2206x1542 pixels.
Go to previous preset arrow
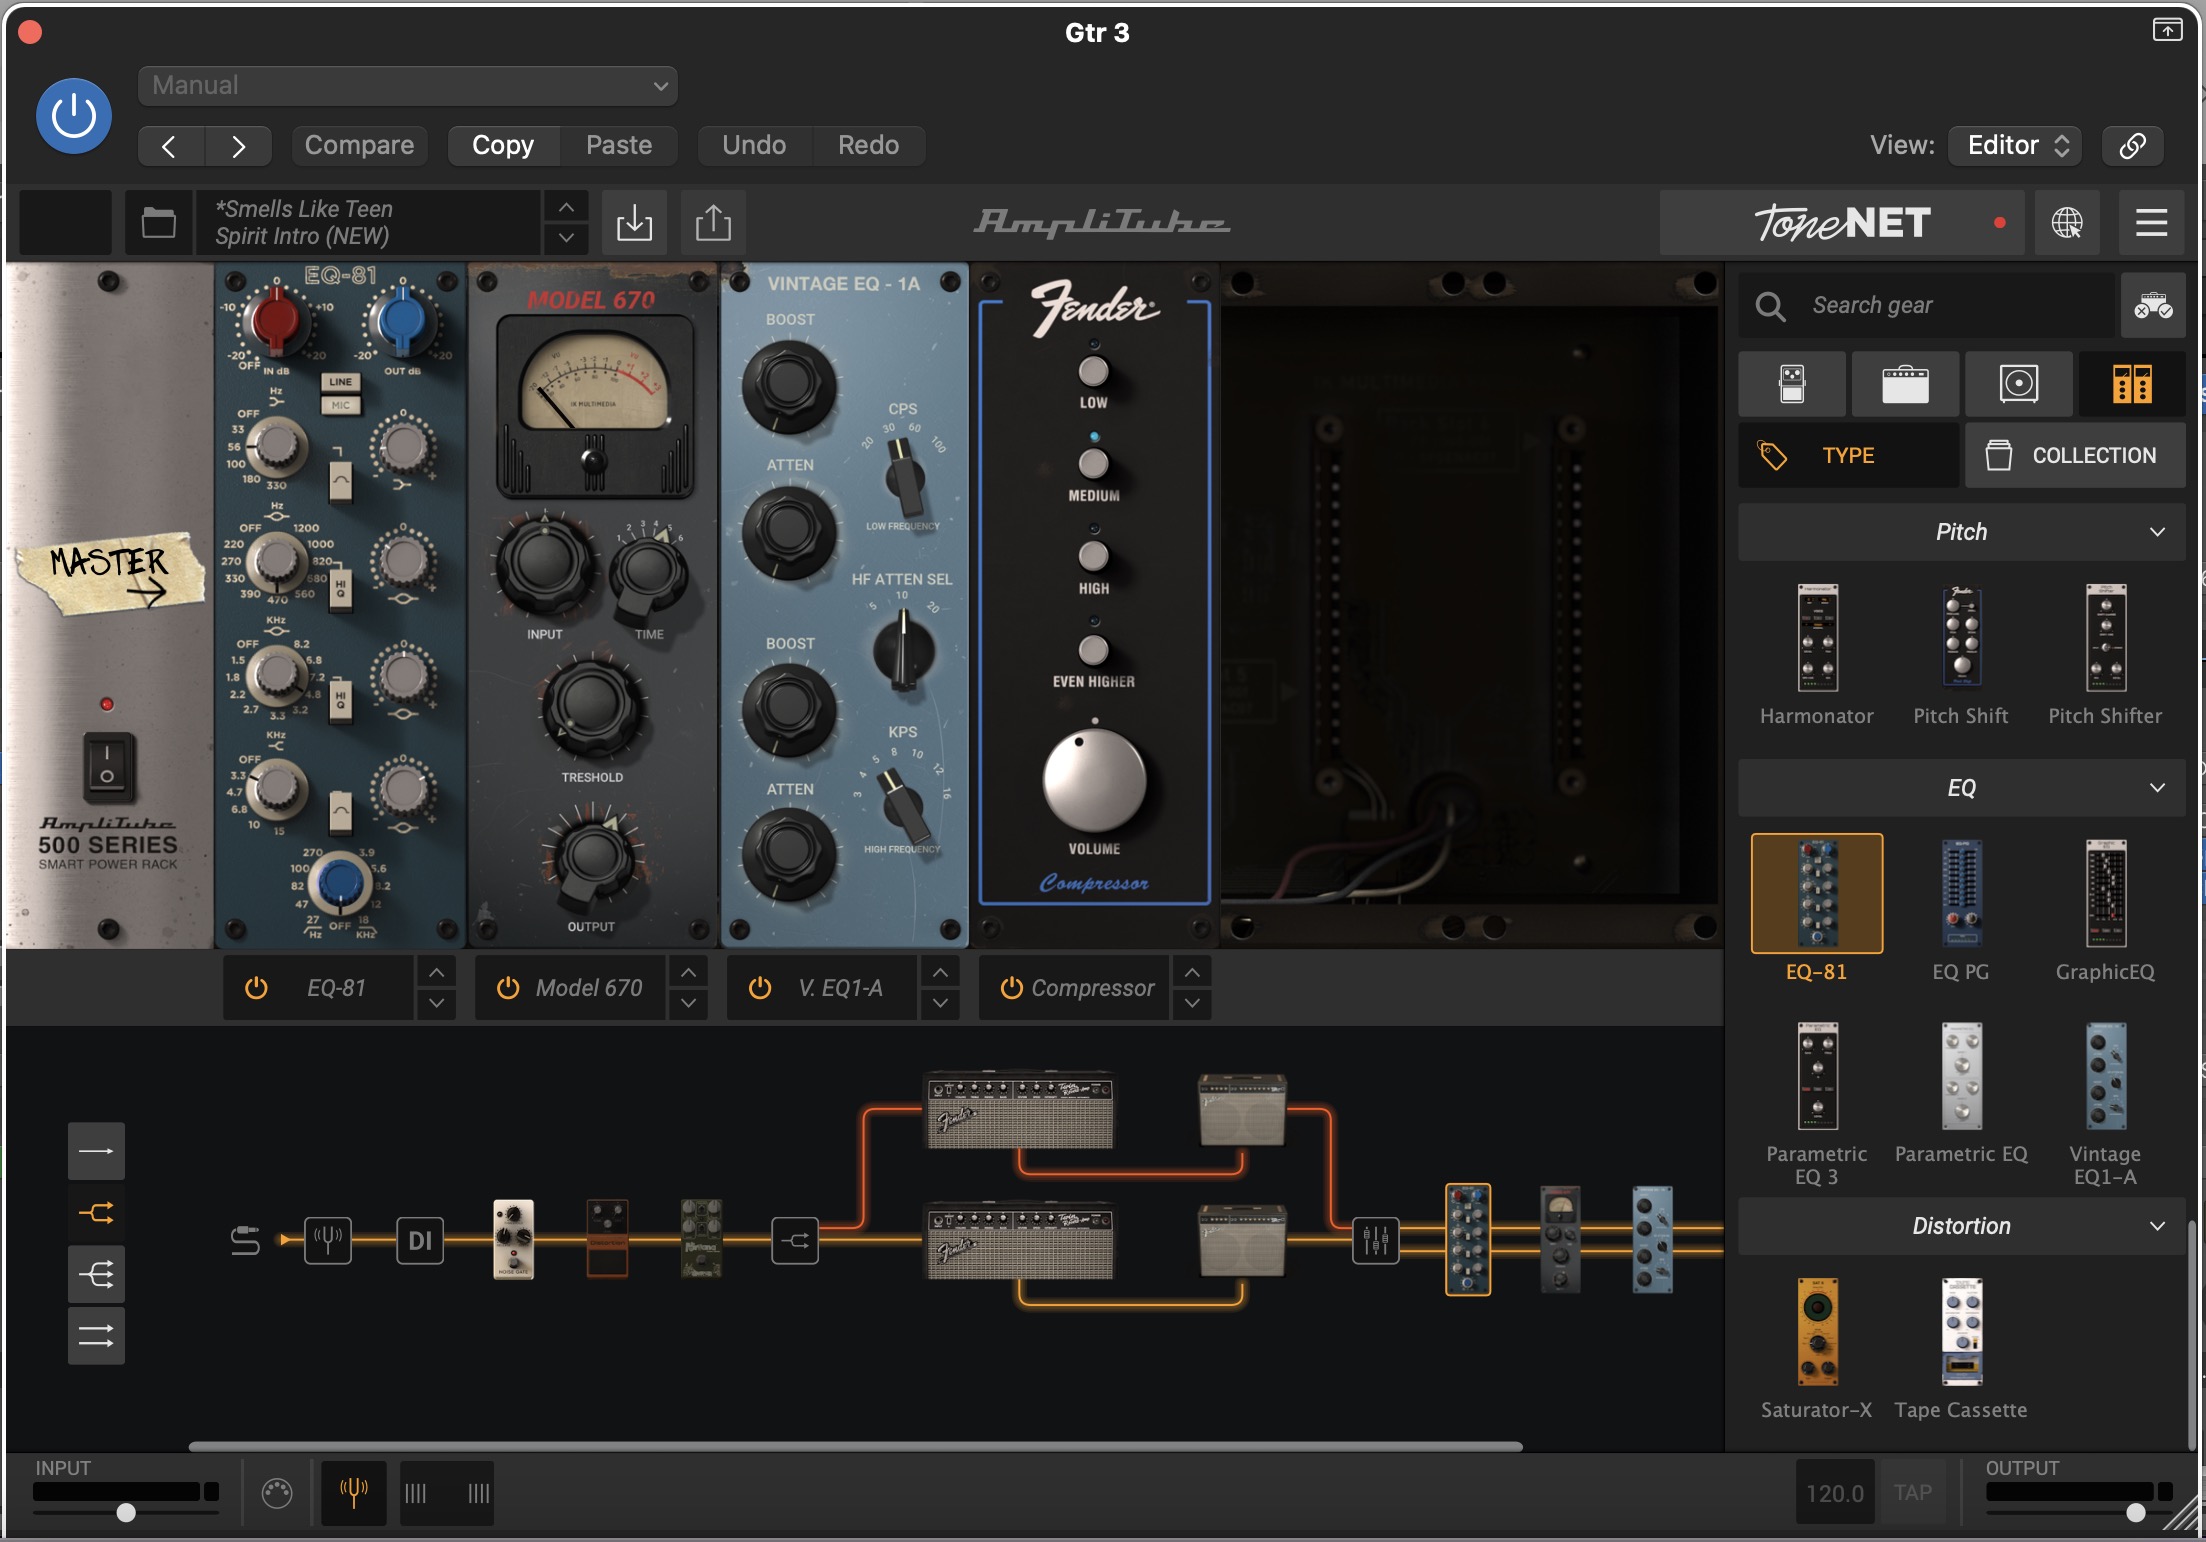171,146
